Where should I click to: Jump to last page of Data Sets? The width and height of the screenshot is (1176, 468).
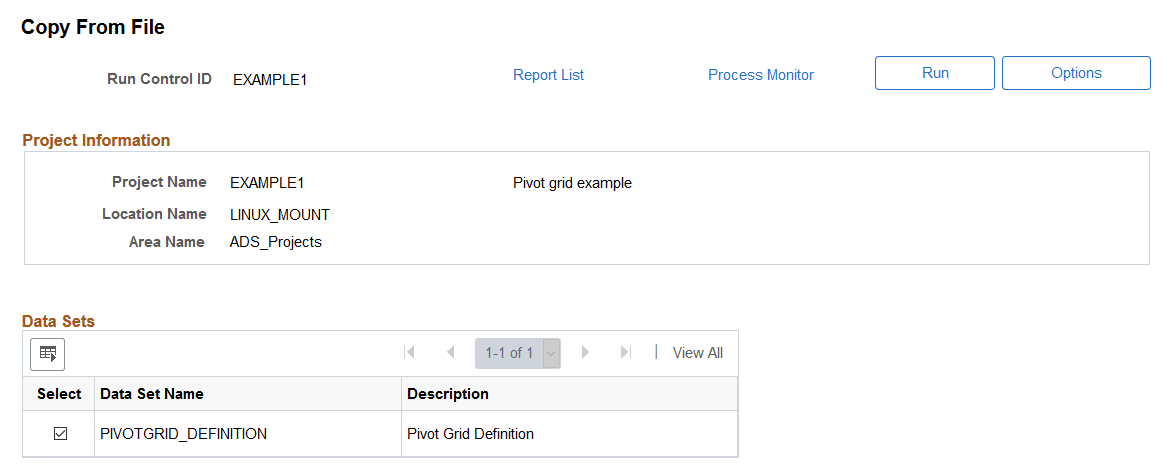pos(626,352)
